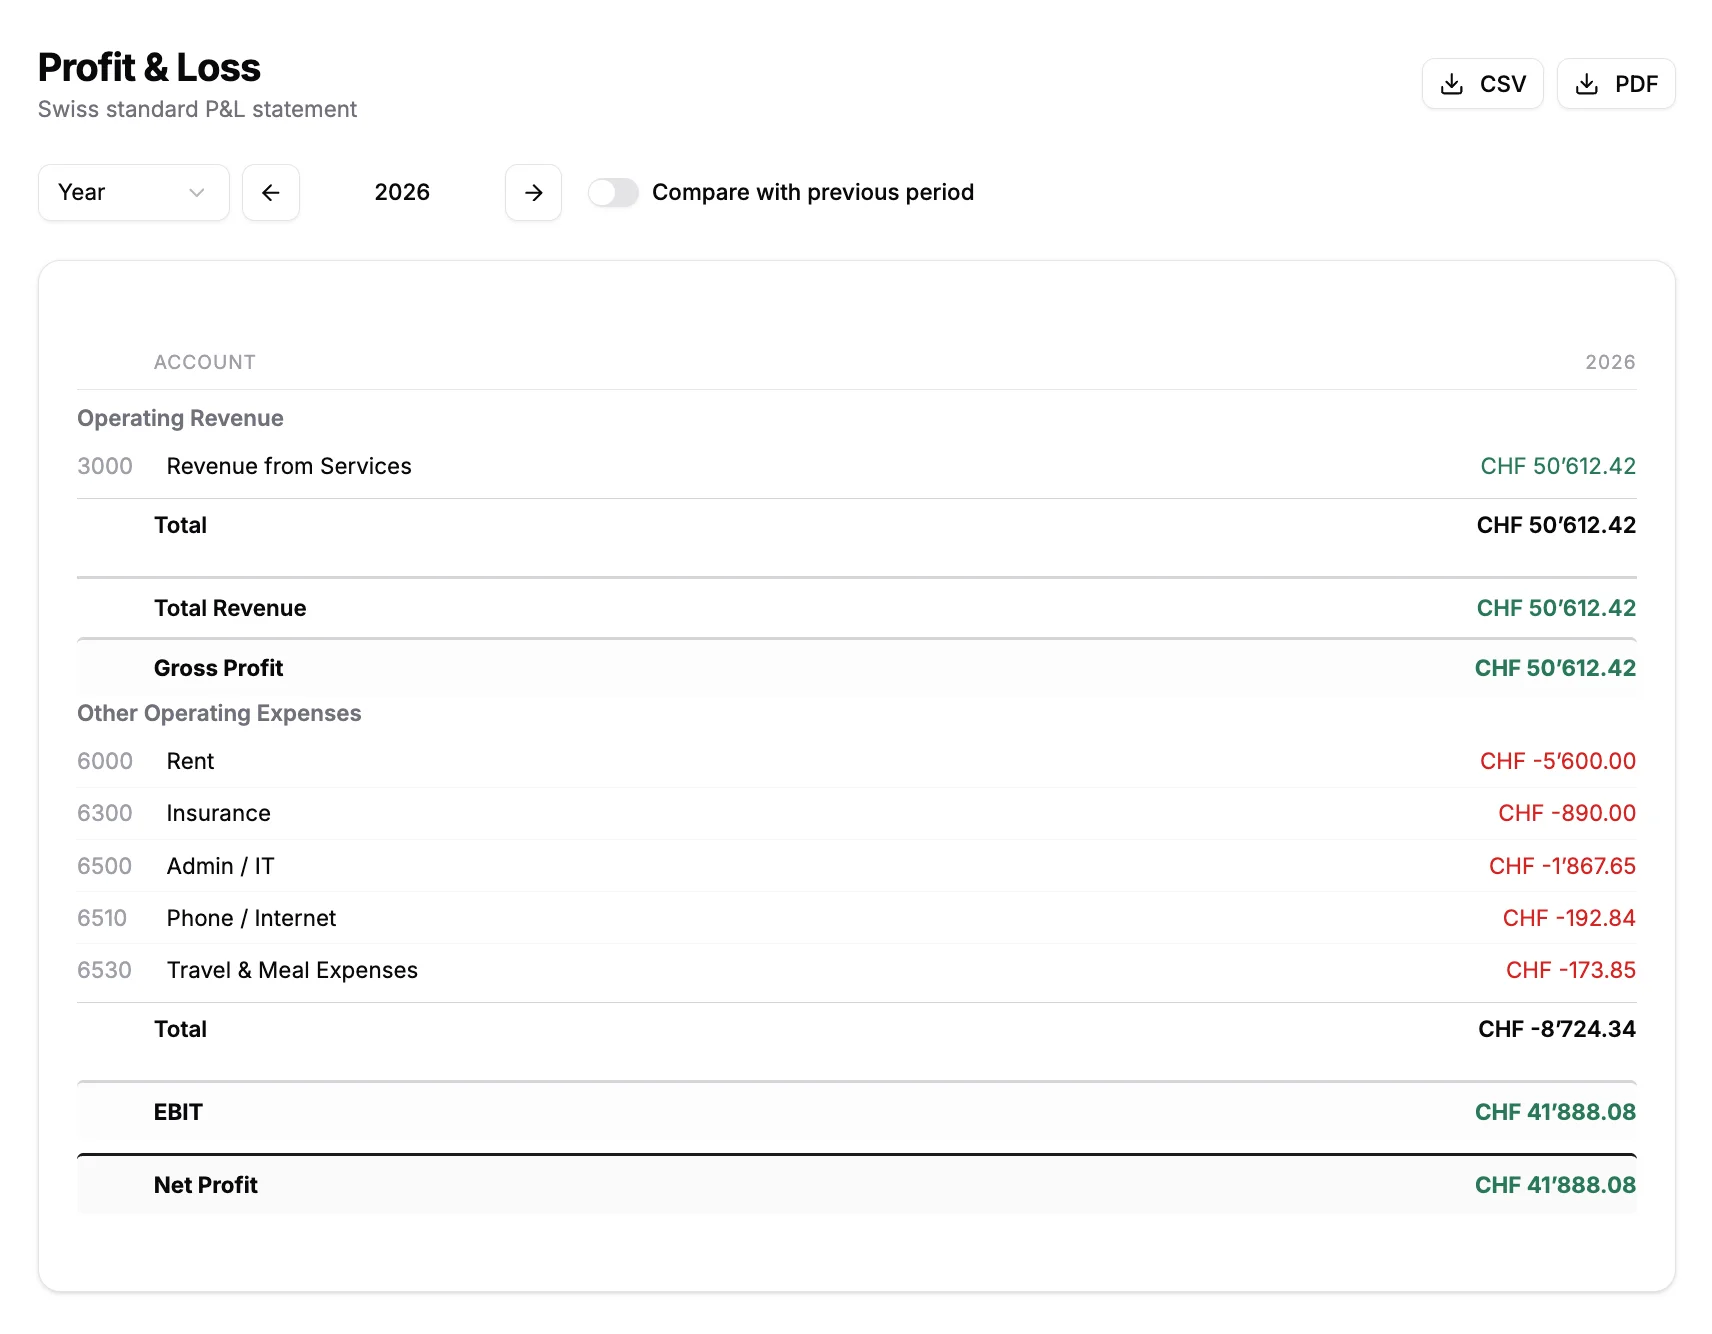Go to previous year with left arrow

pyautogui.click(x=270, y=192)
